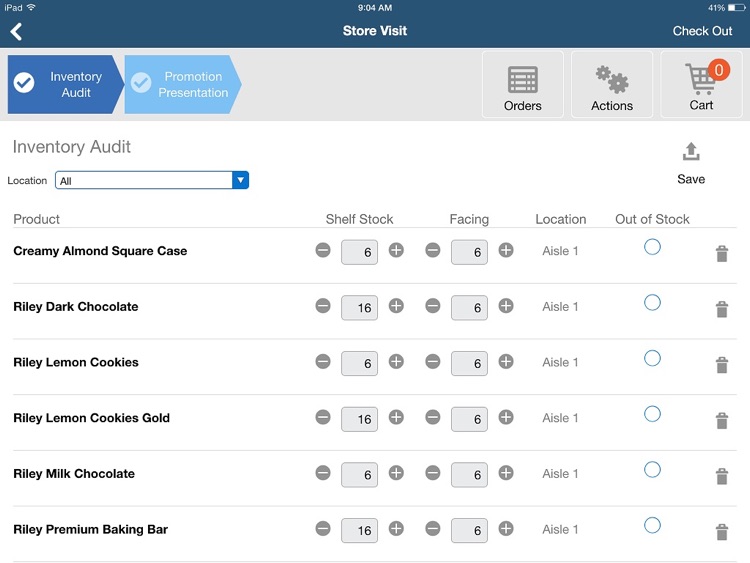
Task: Go back using the back arrow
Action: [16, 32]
